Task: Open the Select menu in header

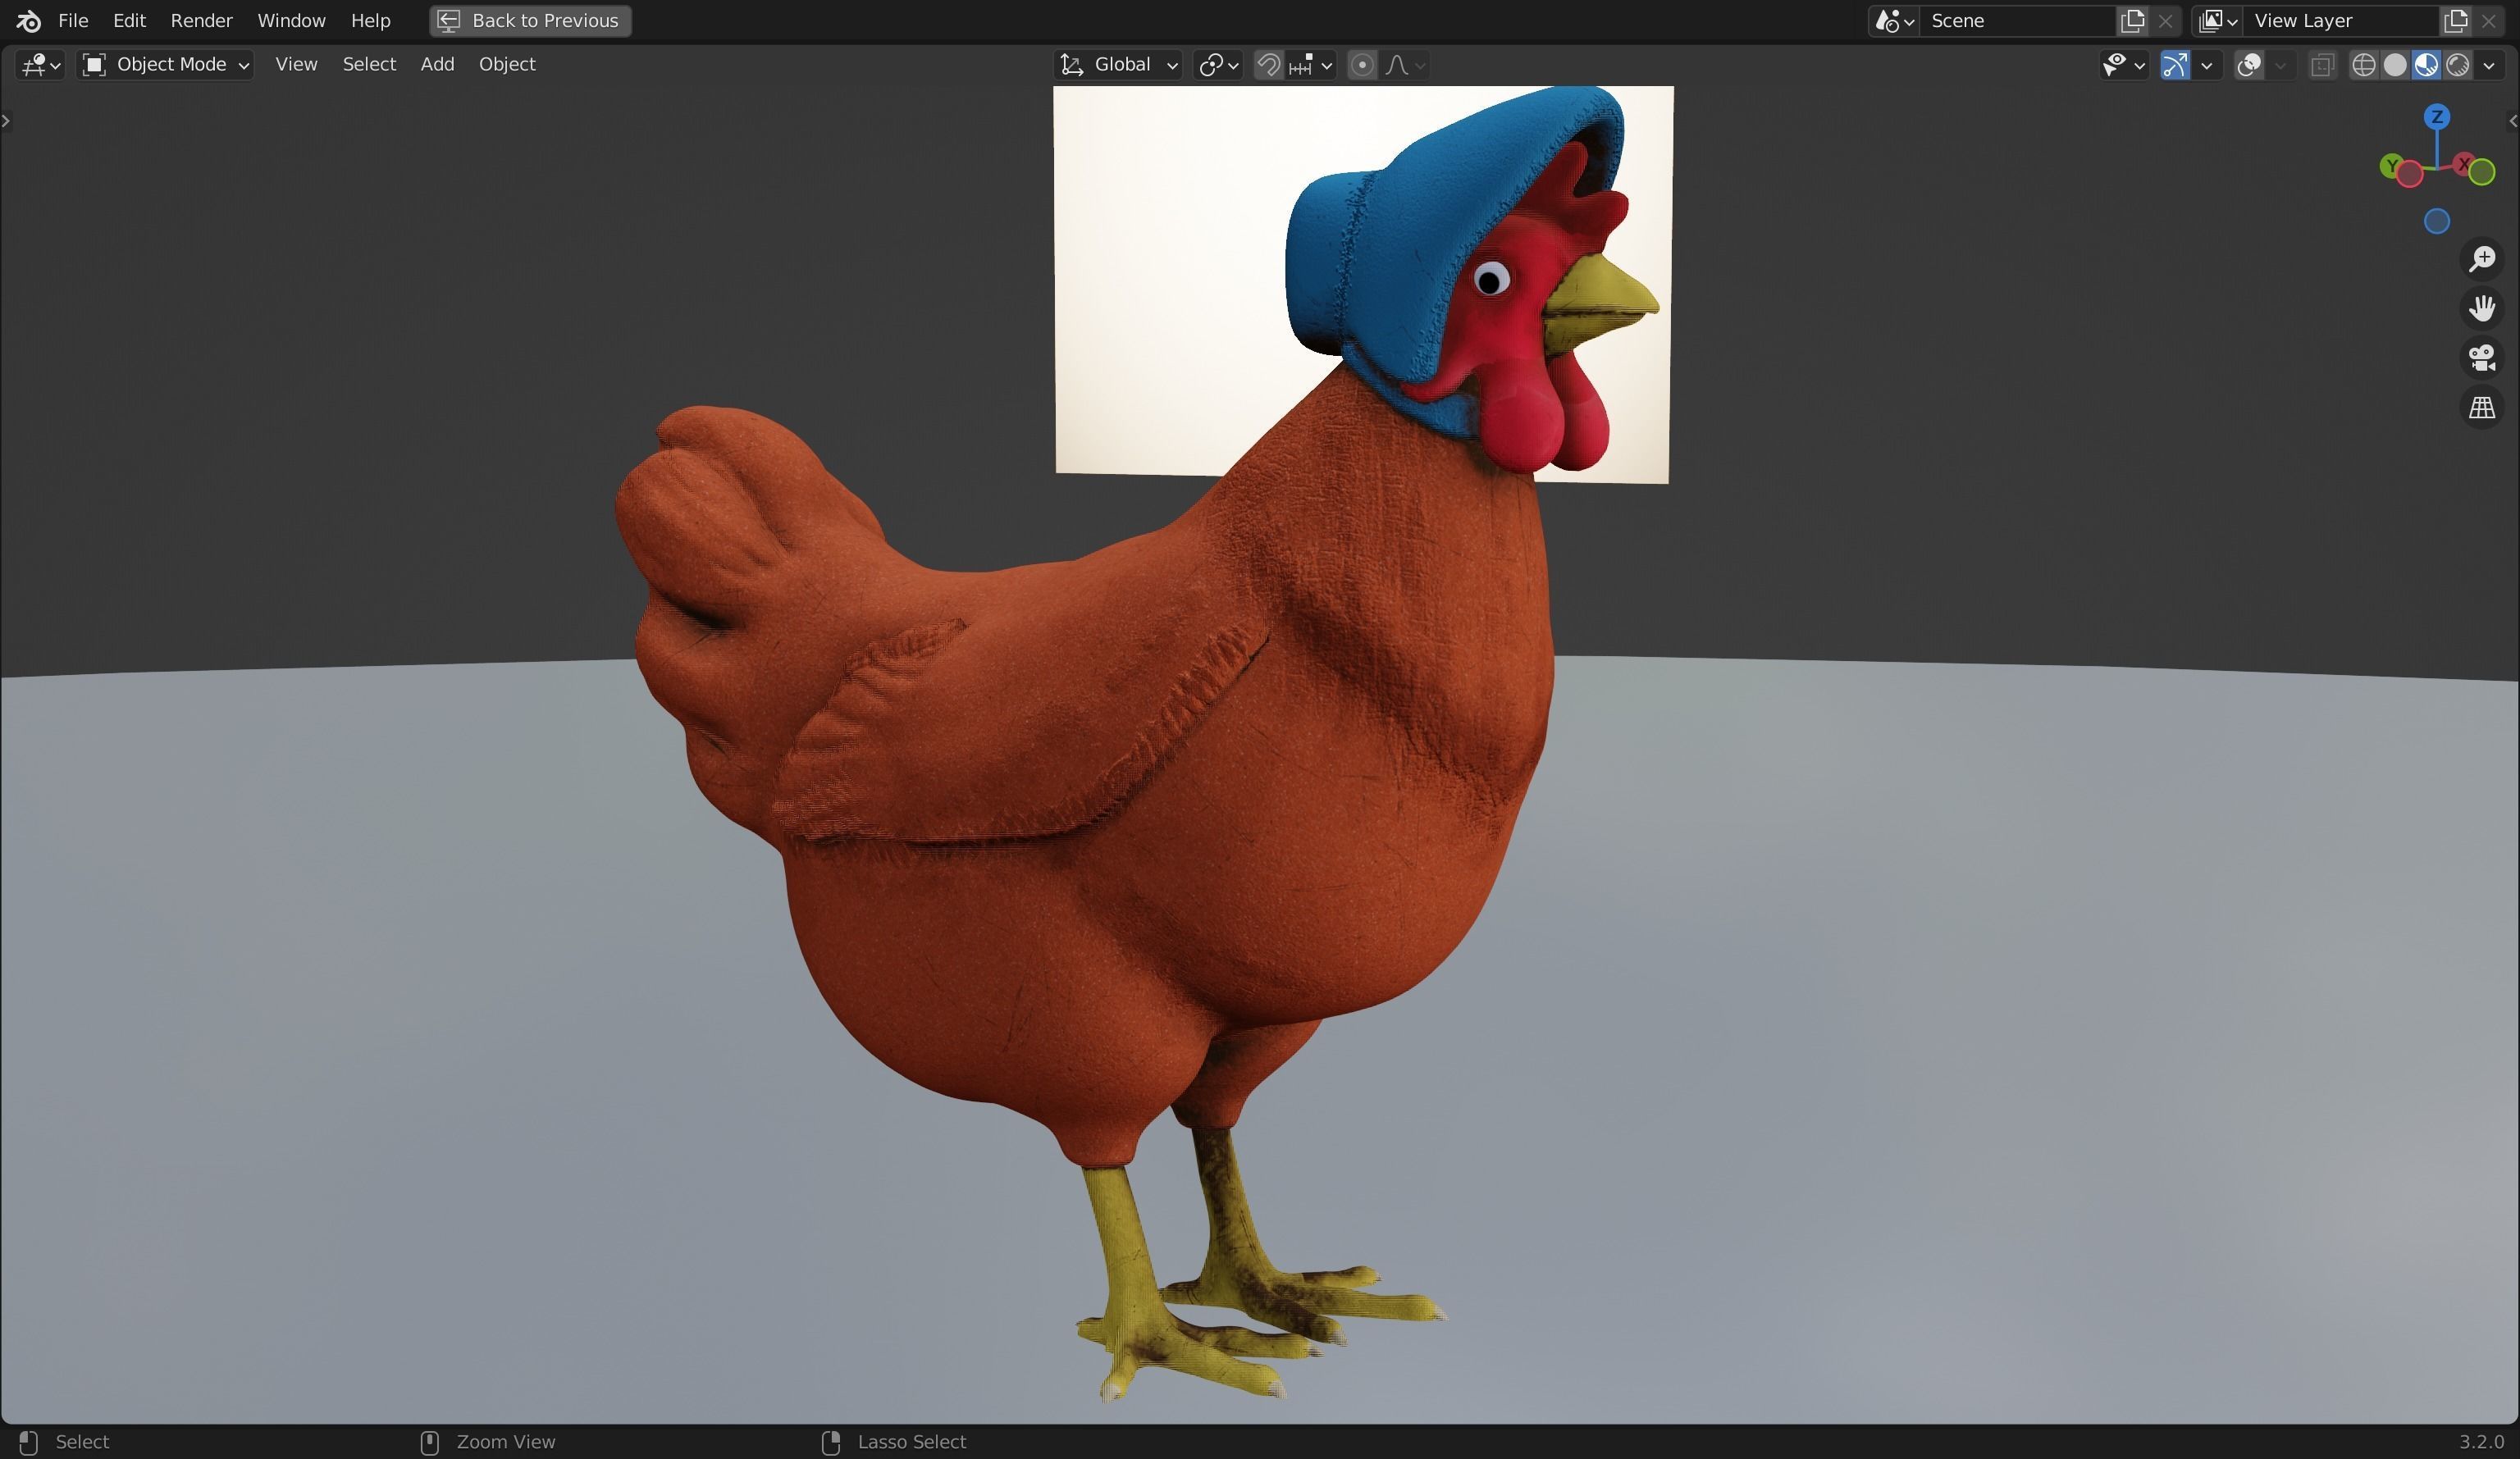Action: coord(369,64)
